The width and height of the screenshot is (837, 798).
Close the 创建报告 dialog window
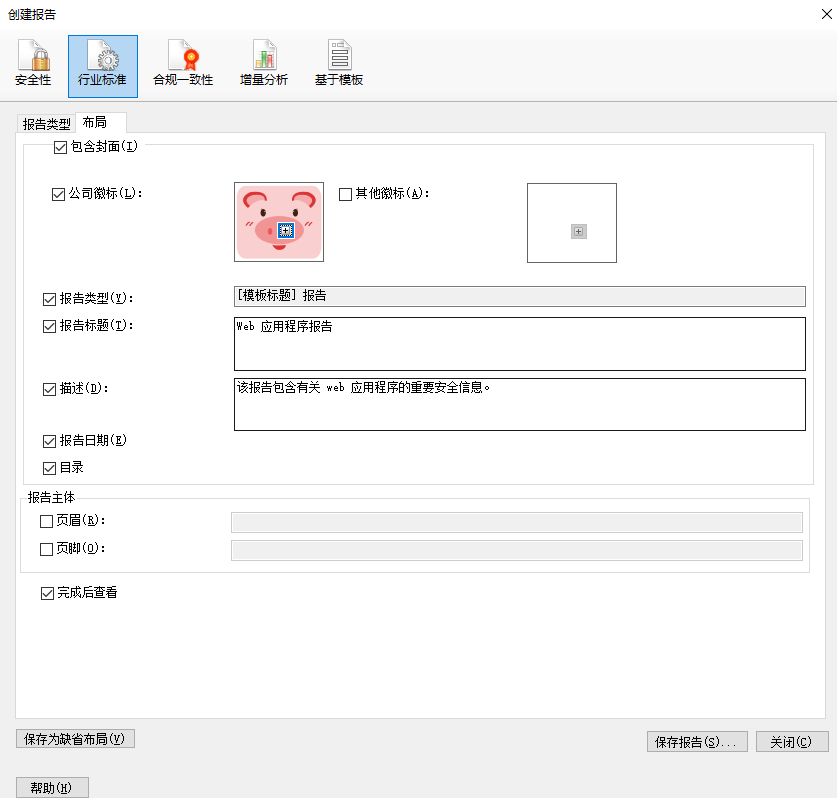point(826,14)
